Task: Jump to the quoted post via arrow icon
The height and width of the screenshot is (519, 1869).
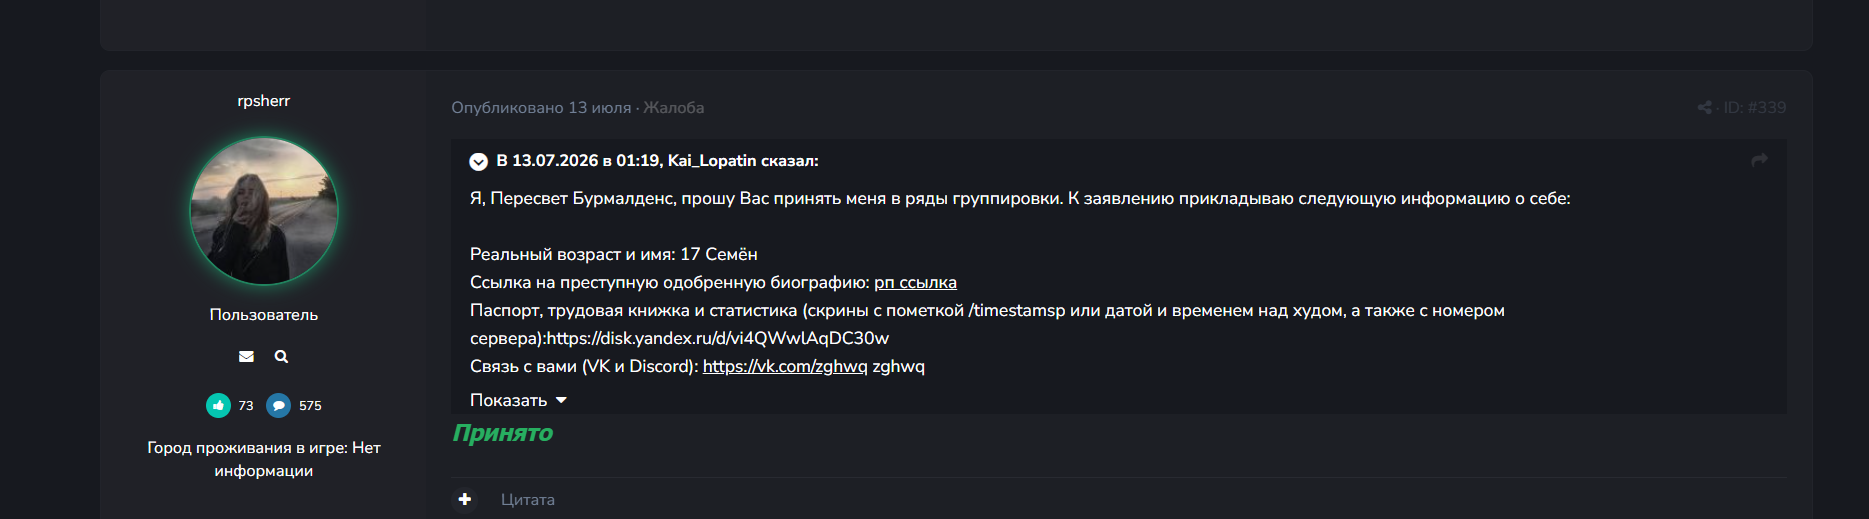Action: tap(1759, 160)
